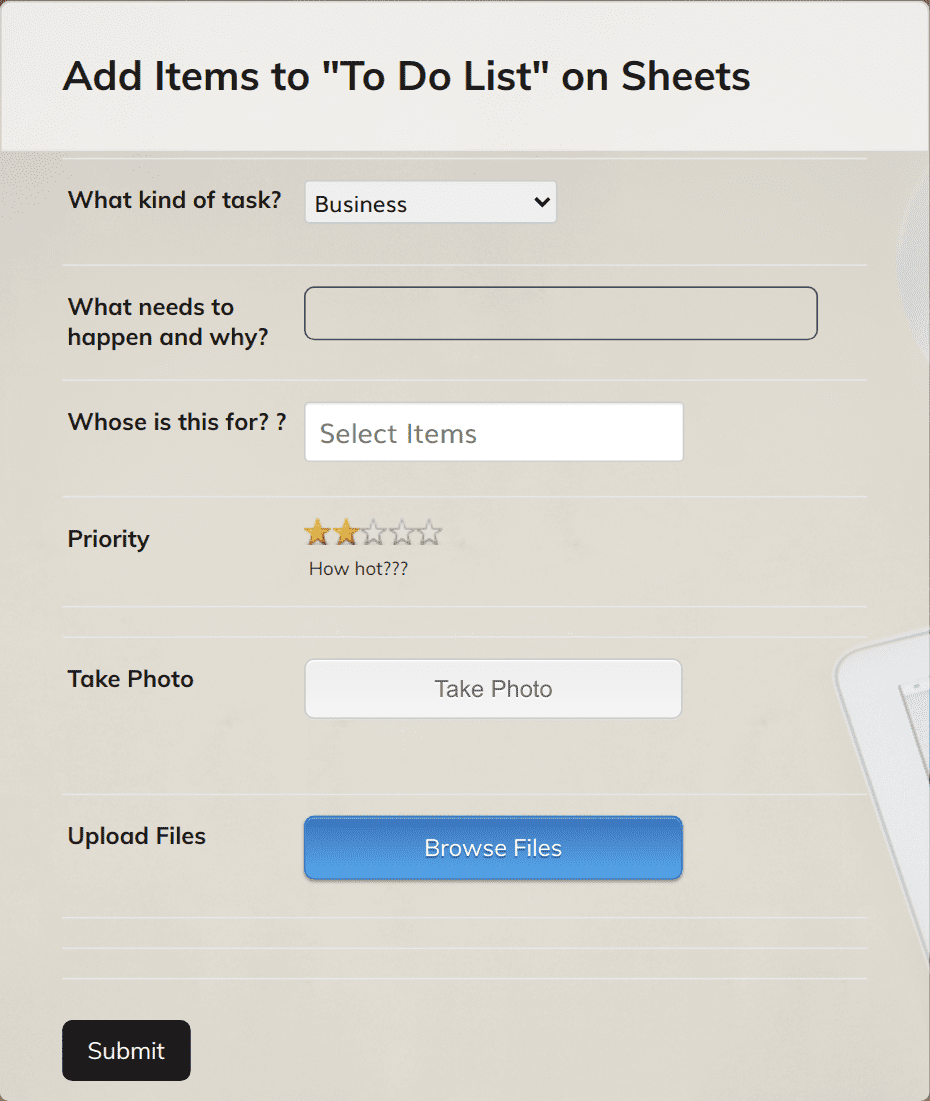
Task: Select the form title 'Add Items to To Do List'
Action: click(406, 76)
